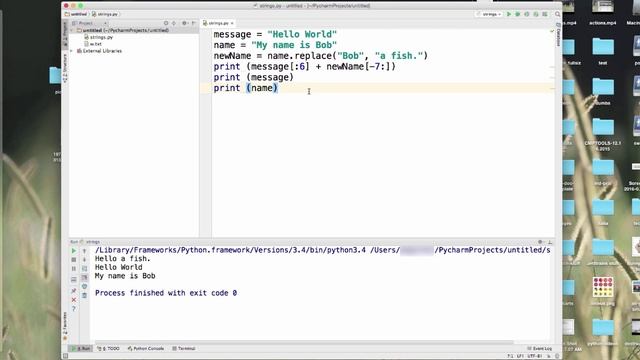
Task: Close the Run tab with the red X
Action: pos(74,300)
